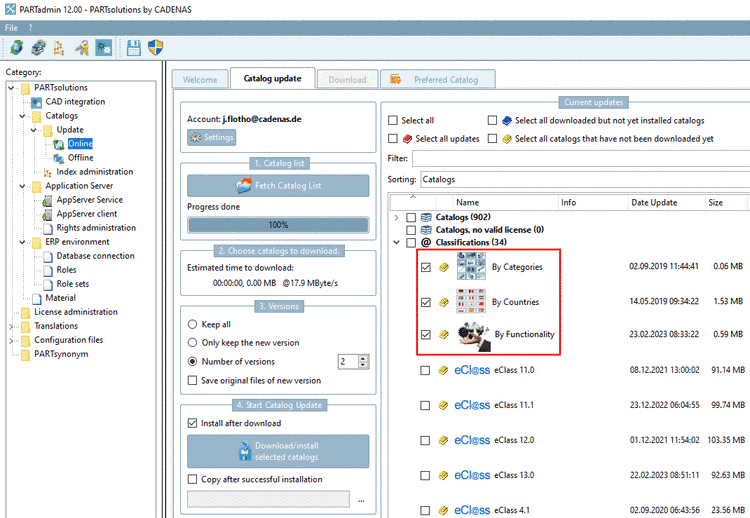This screenshot has width=750, height=518.
Task: Collapse the Application Server node
Action: tap(22, 186)
